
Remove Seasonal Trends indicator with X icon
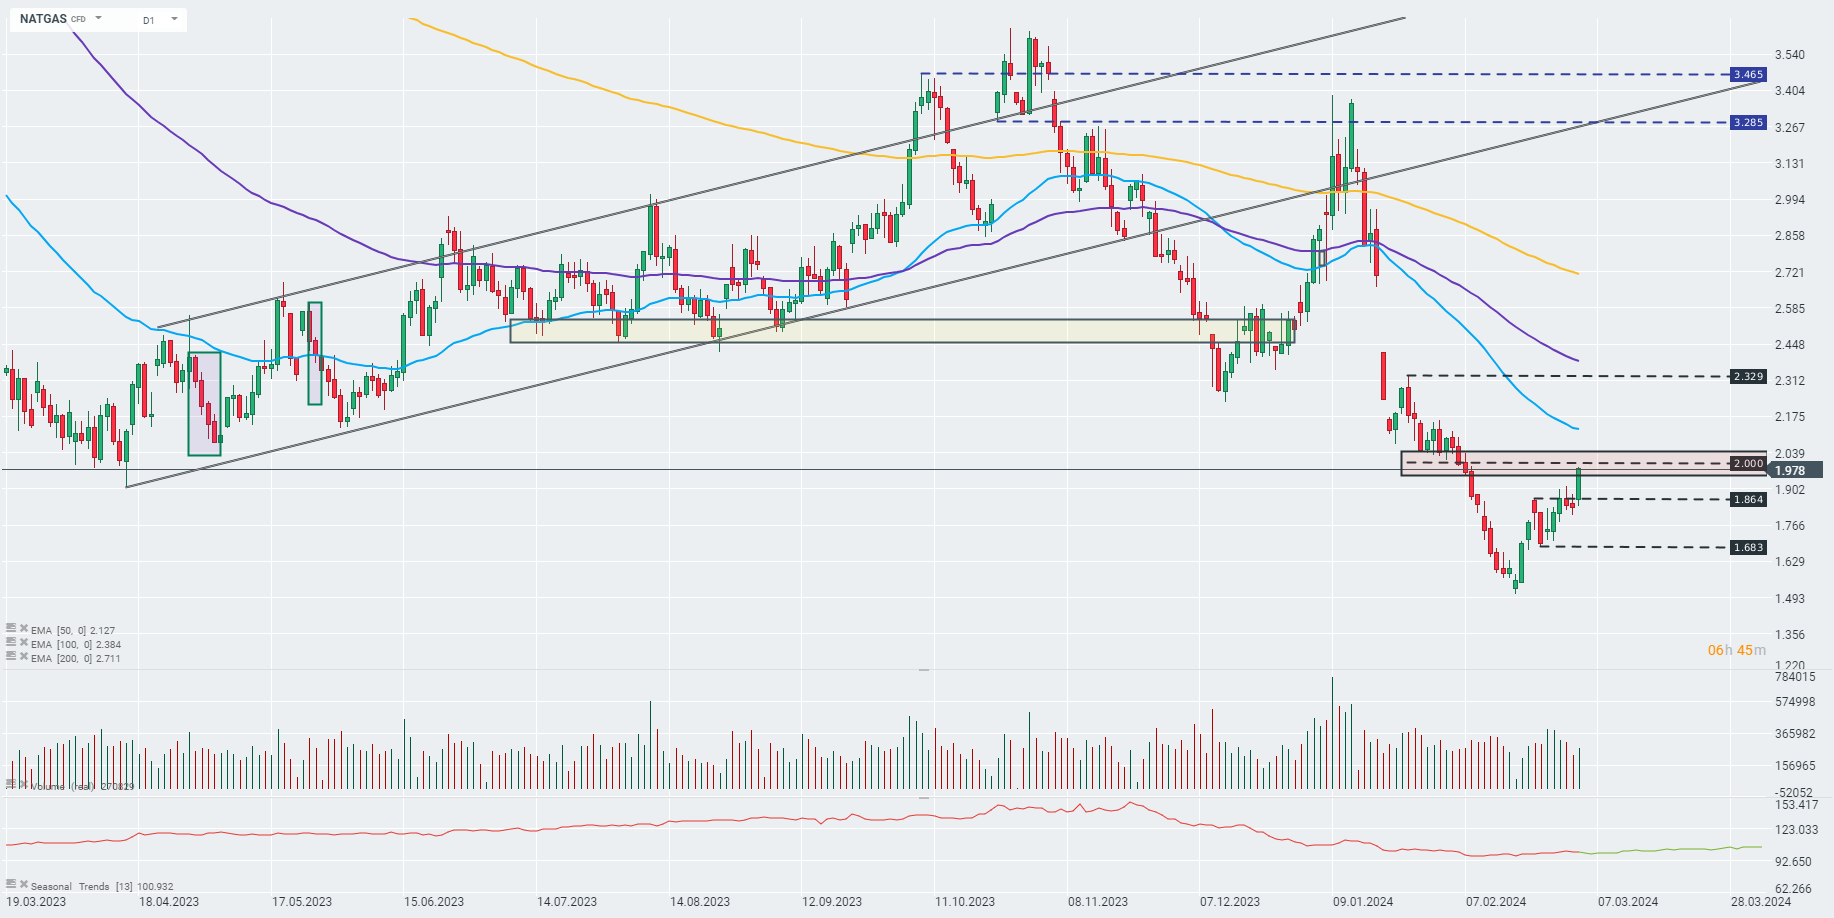coord(23,885)
